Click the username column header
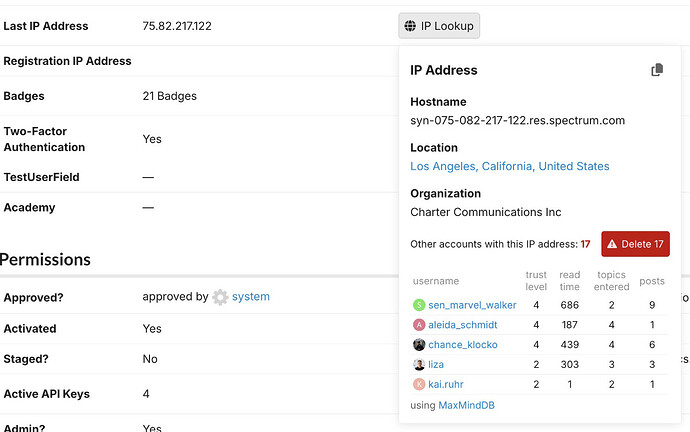The width and height of the screenshot is (690, 432). [436, 281]
